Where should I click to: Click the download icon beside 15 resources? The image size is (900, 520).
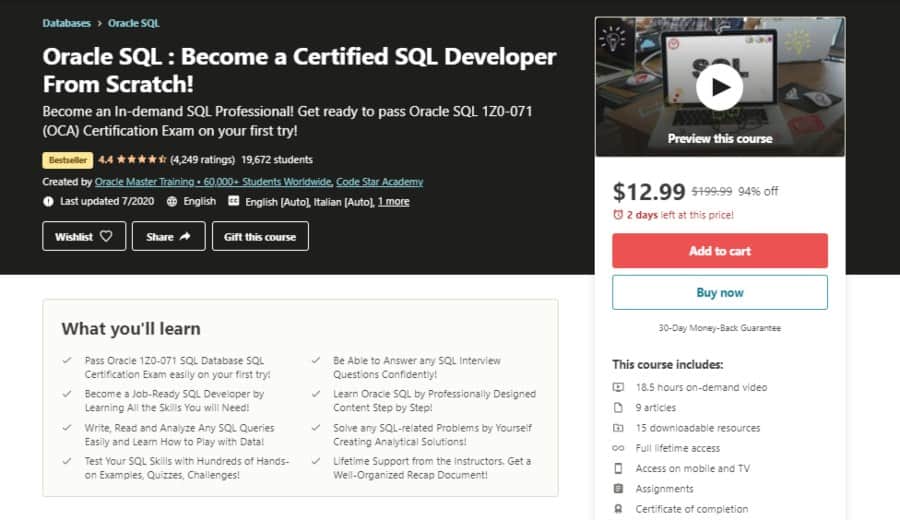click(618, 428)
